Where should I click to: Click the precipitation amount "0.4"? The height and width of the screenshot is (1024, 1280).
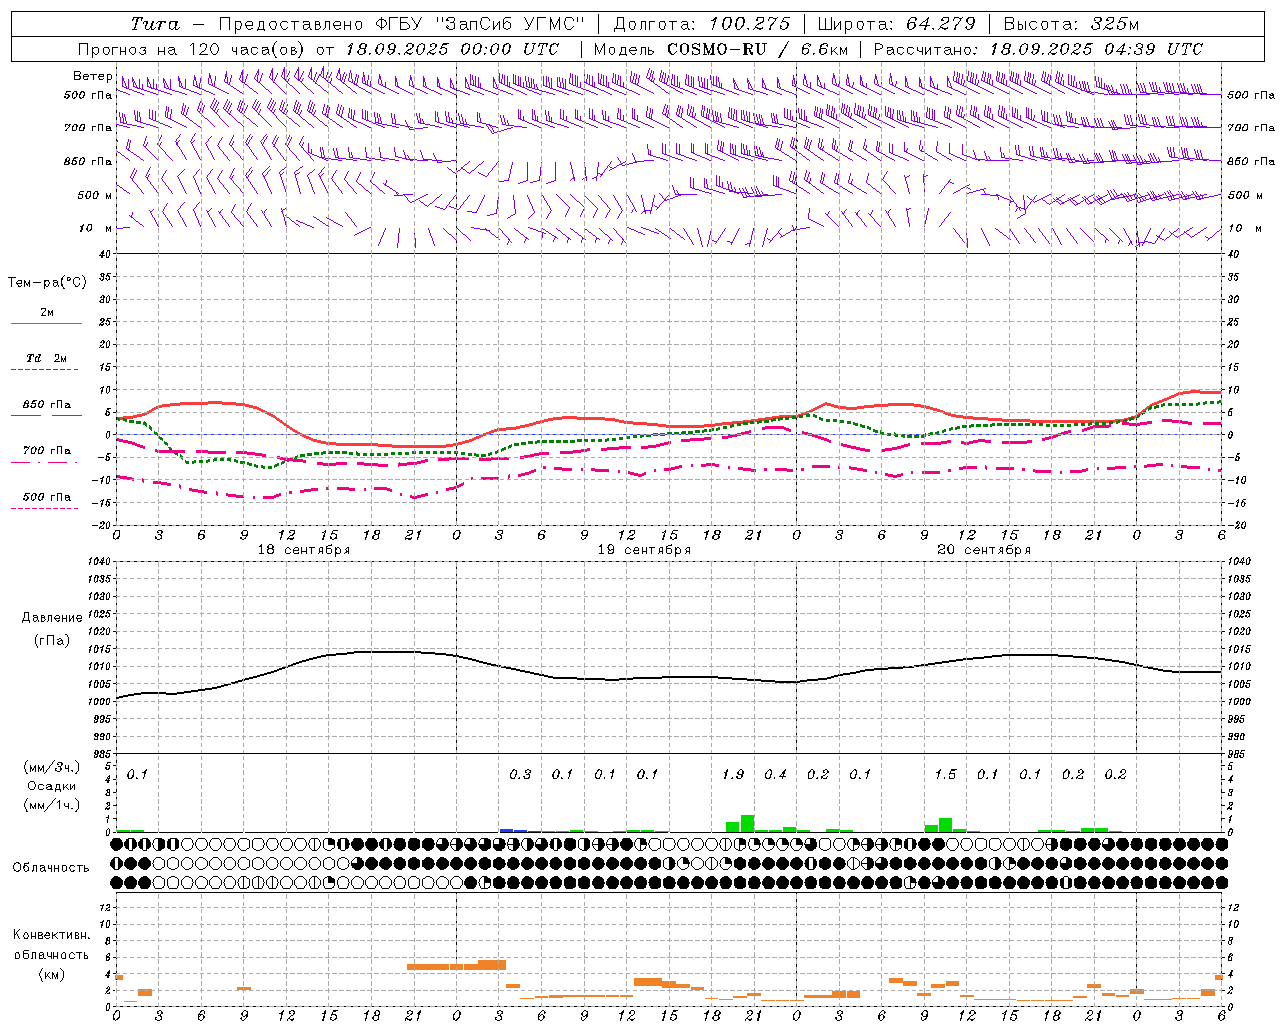pyautogui.click(x=775, y=775)
